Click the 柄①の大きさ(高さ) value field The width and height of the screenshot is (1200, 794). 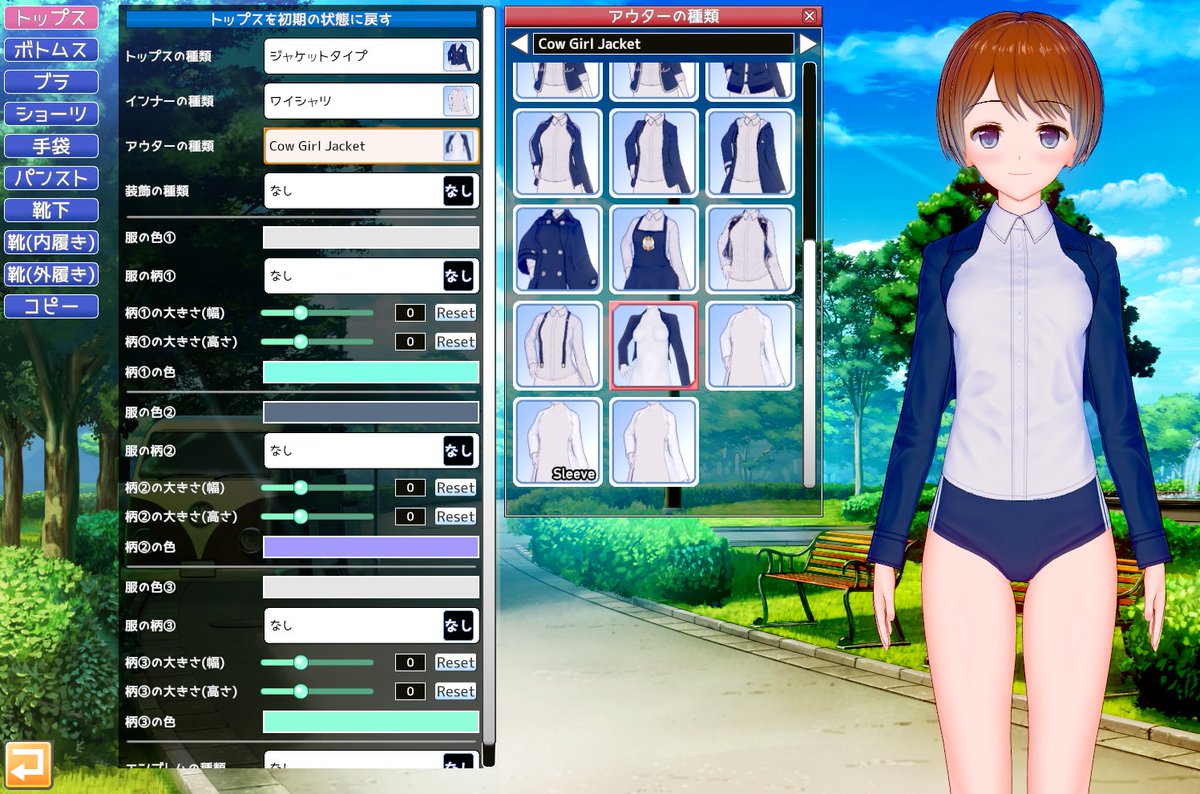click(x=410, y=342)
